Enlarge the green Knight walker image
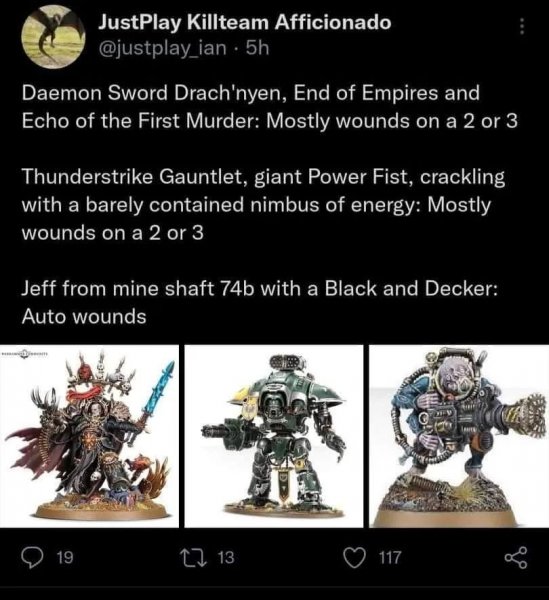This screenshot has width=549, height=600. tap(274, 436)
